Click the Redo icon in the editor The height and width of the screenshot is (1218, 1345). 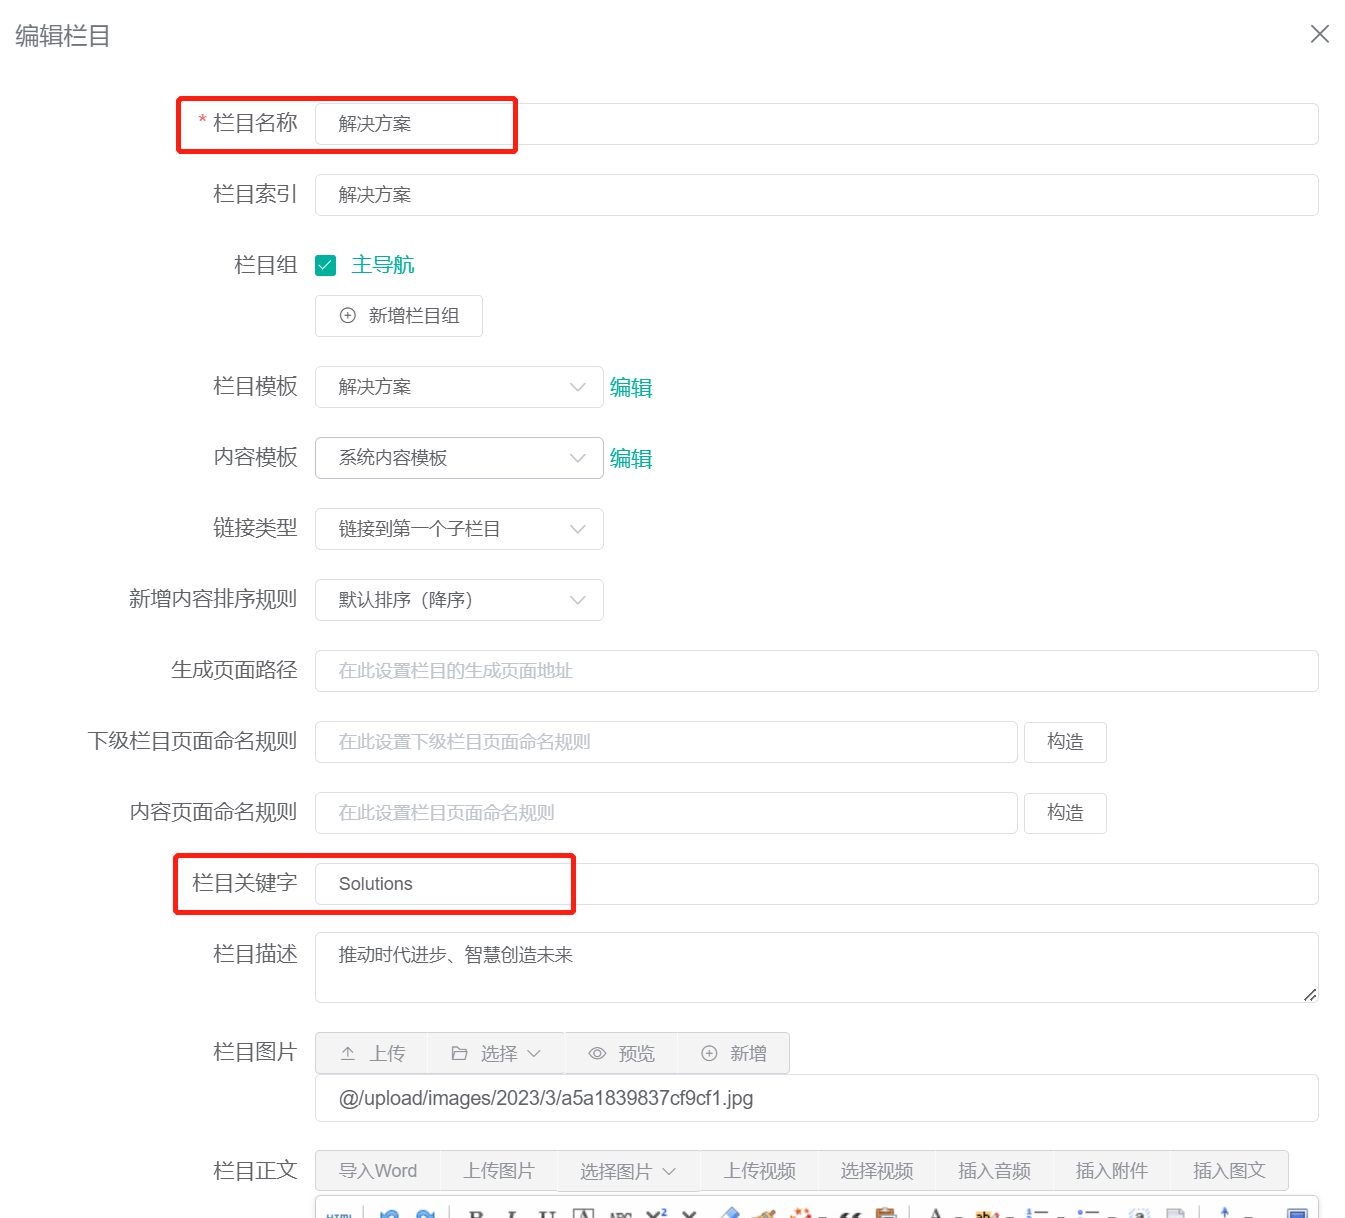[424, 1213]
